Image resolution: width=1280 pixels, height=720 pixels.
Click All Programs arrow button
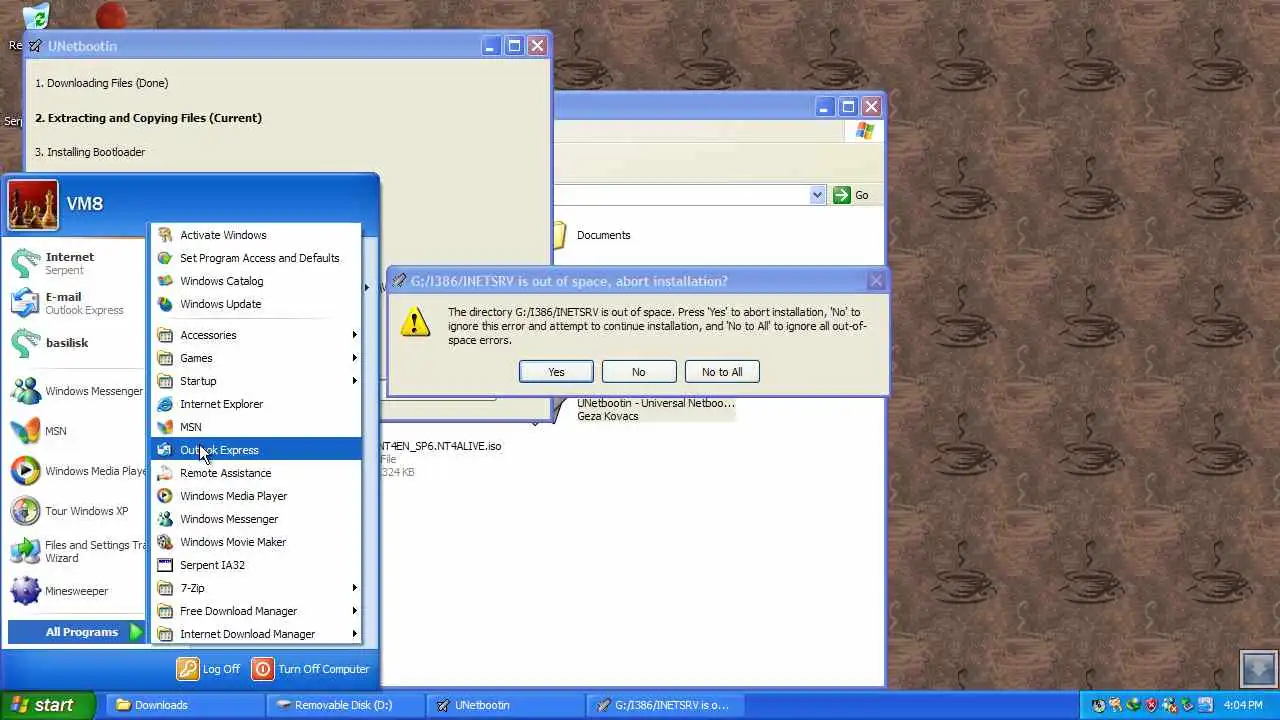136,632
